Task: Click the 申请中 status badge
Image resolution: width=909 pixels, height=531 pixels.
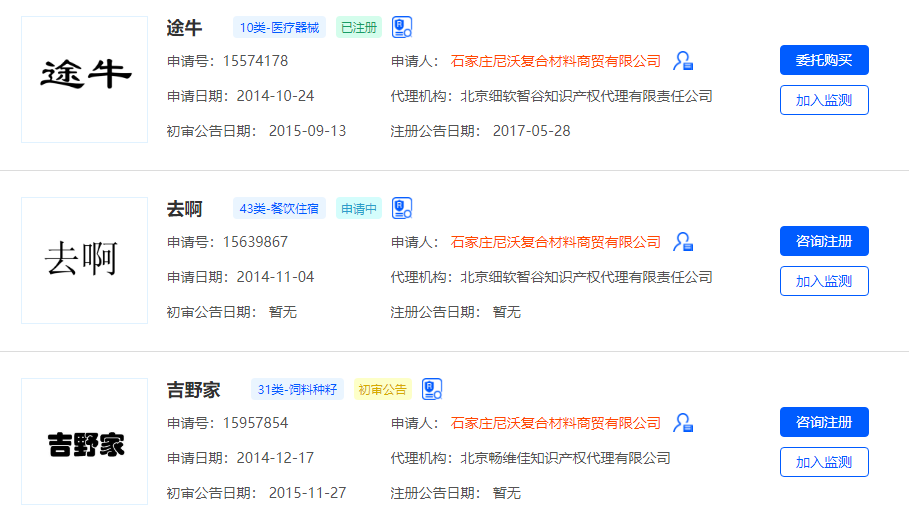Action: (359, 208)
